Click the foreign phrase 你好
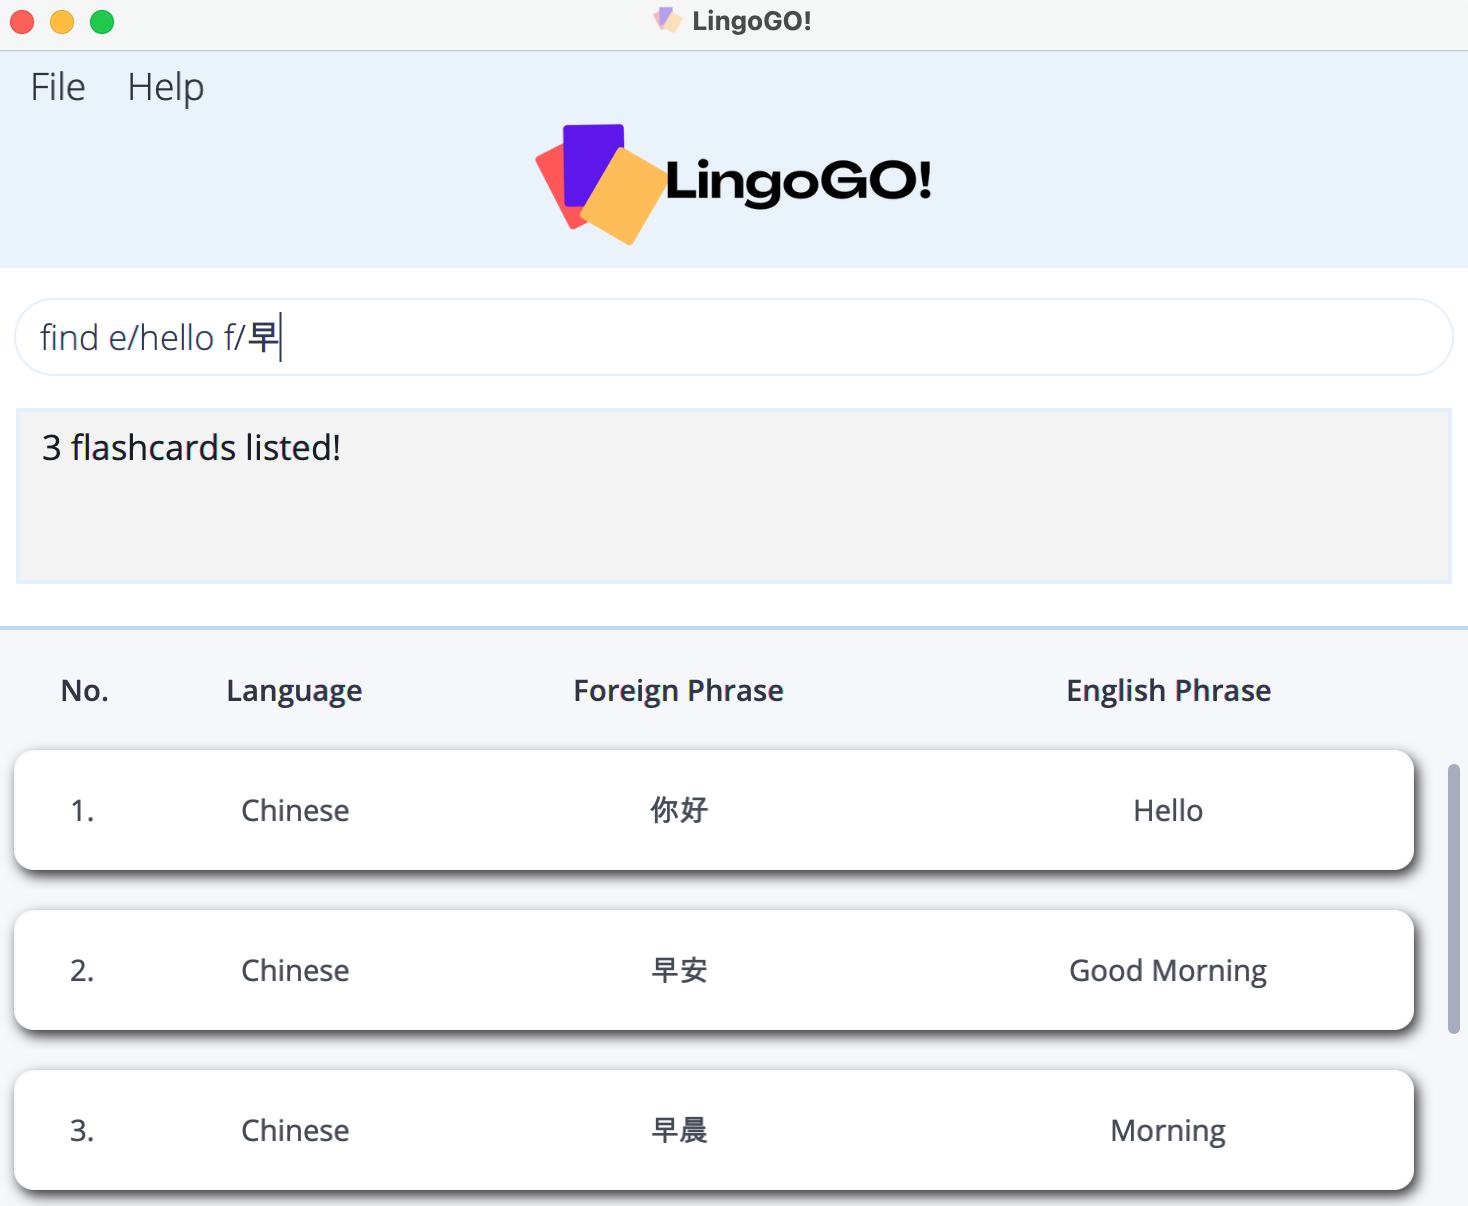 click(679, 810)
